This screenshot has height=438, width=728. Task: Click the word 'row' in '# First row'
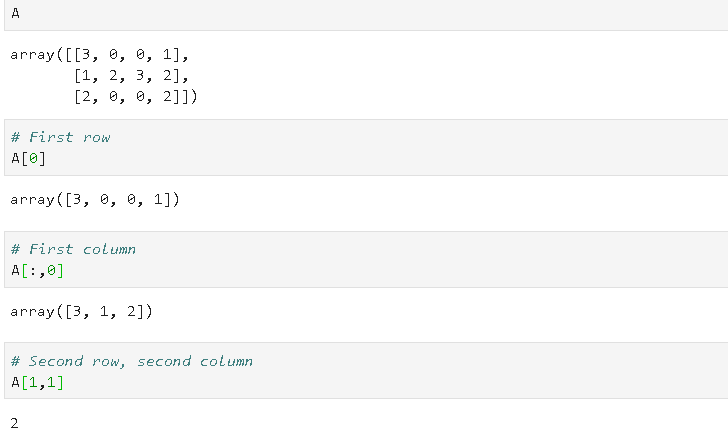(96, 137)
